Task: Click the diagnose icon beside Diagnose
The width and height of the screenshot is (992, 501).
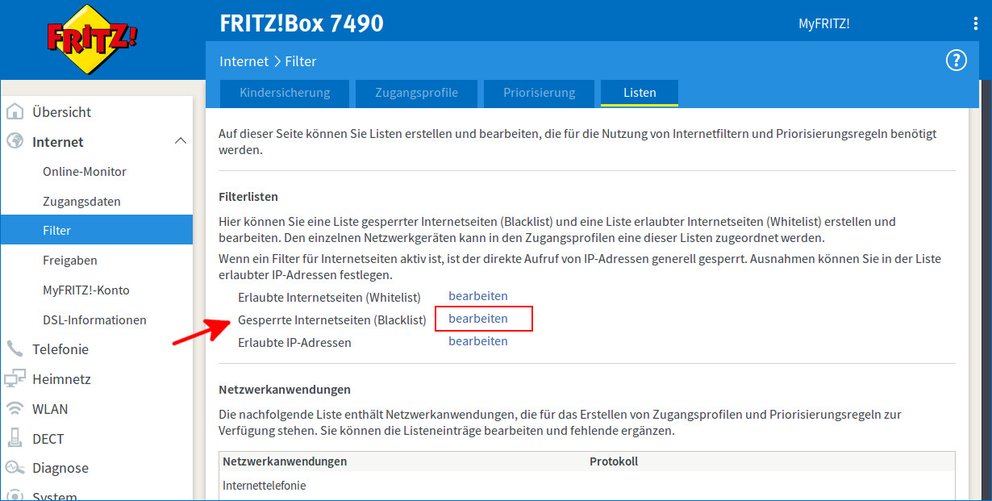Action: click(x=15, y=468)
